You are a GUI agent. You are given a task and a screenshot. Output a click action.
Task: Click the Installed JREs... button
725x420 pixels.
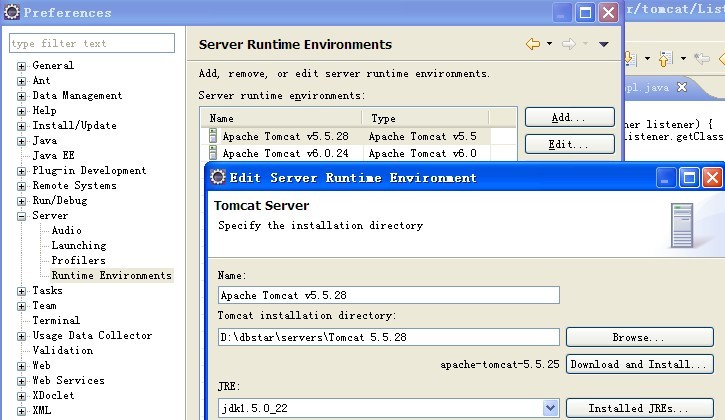click(x=639, y=408)
